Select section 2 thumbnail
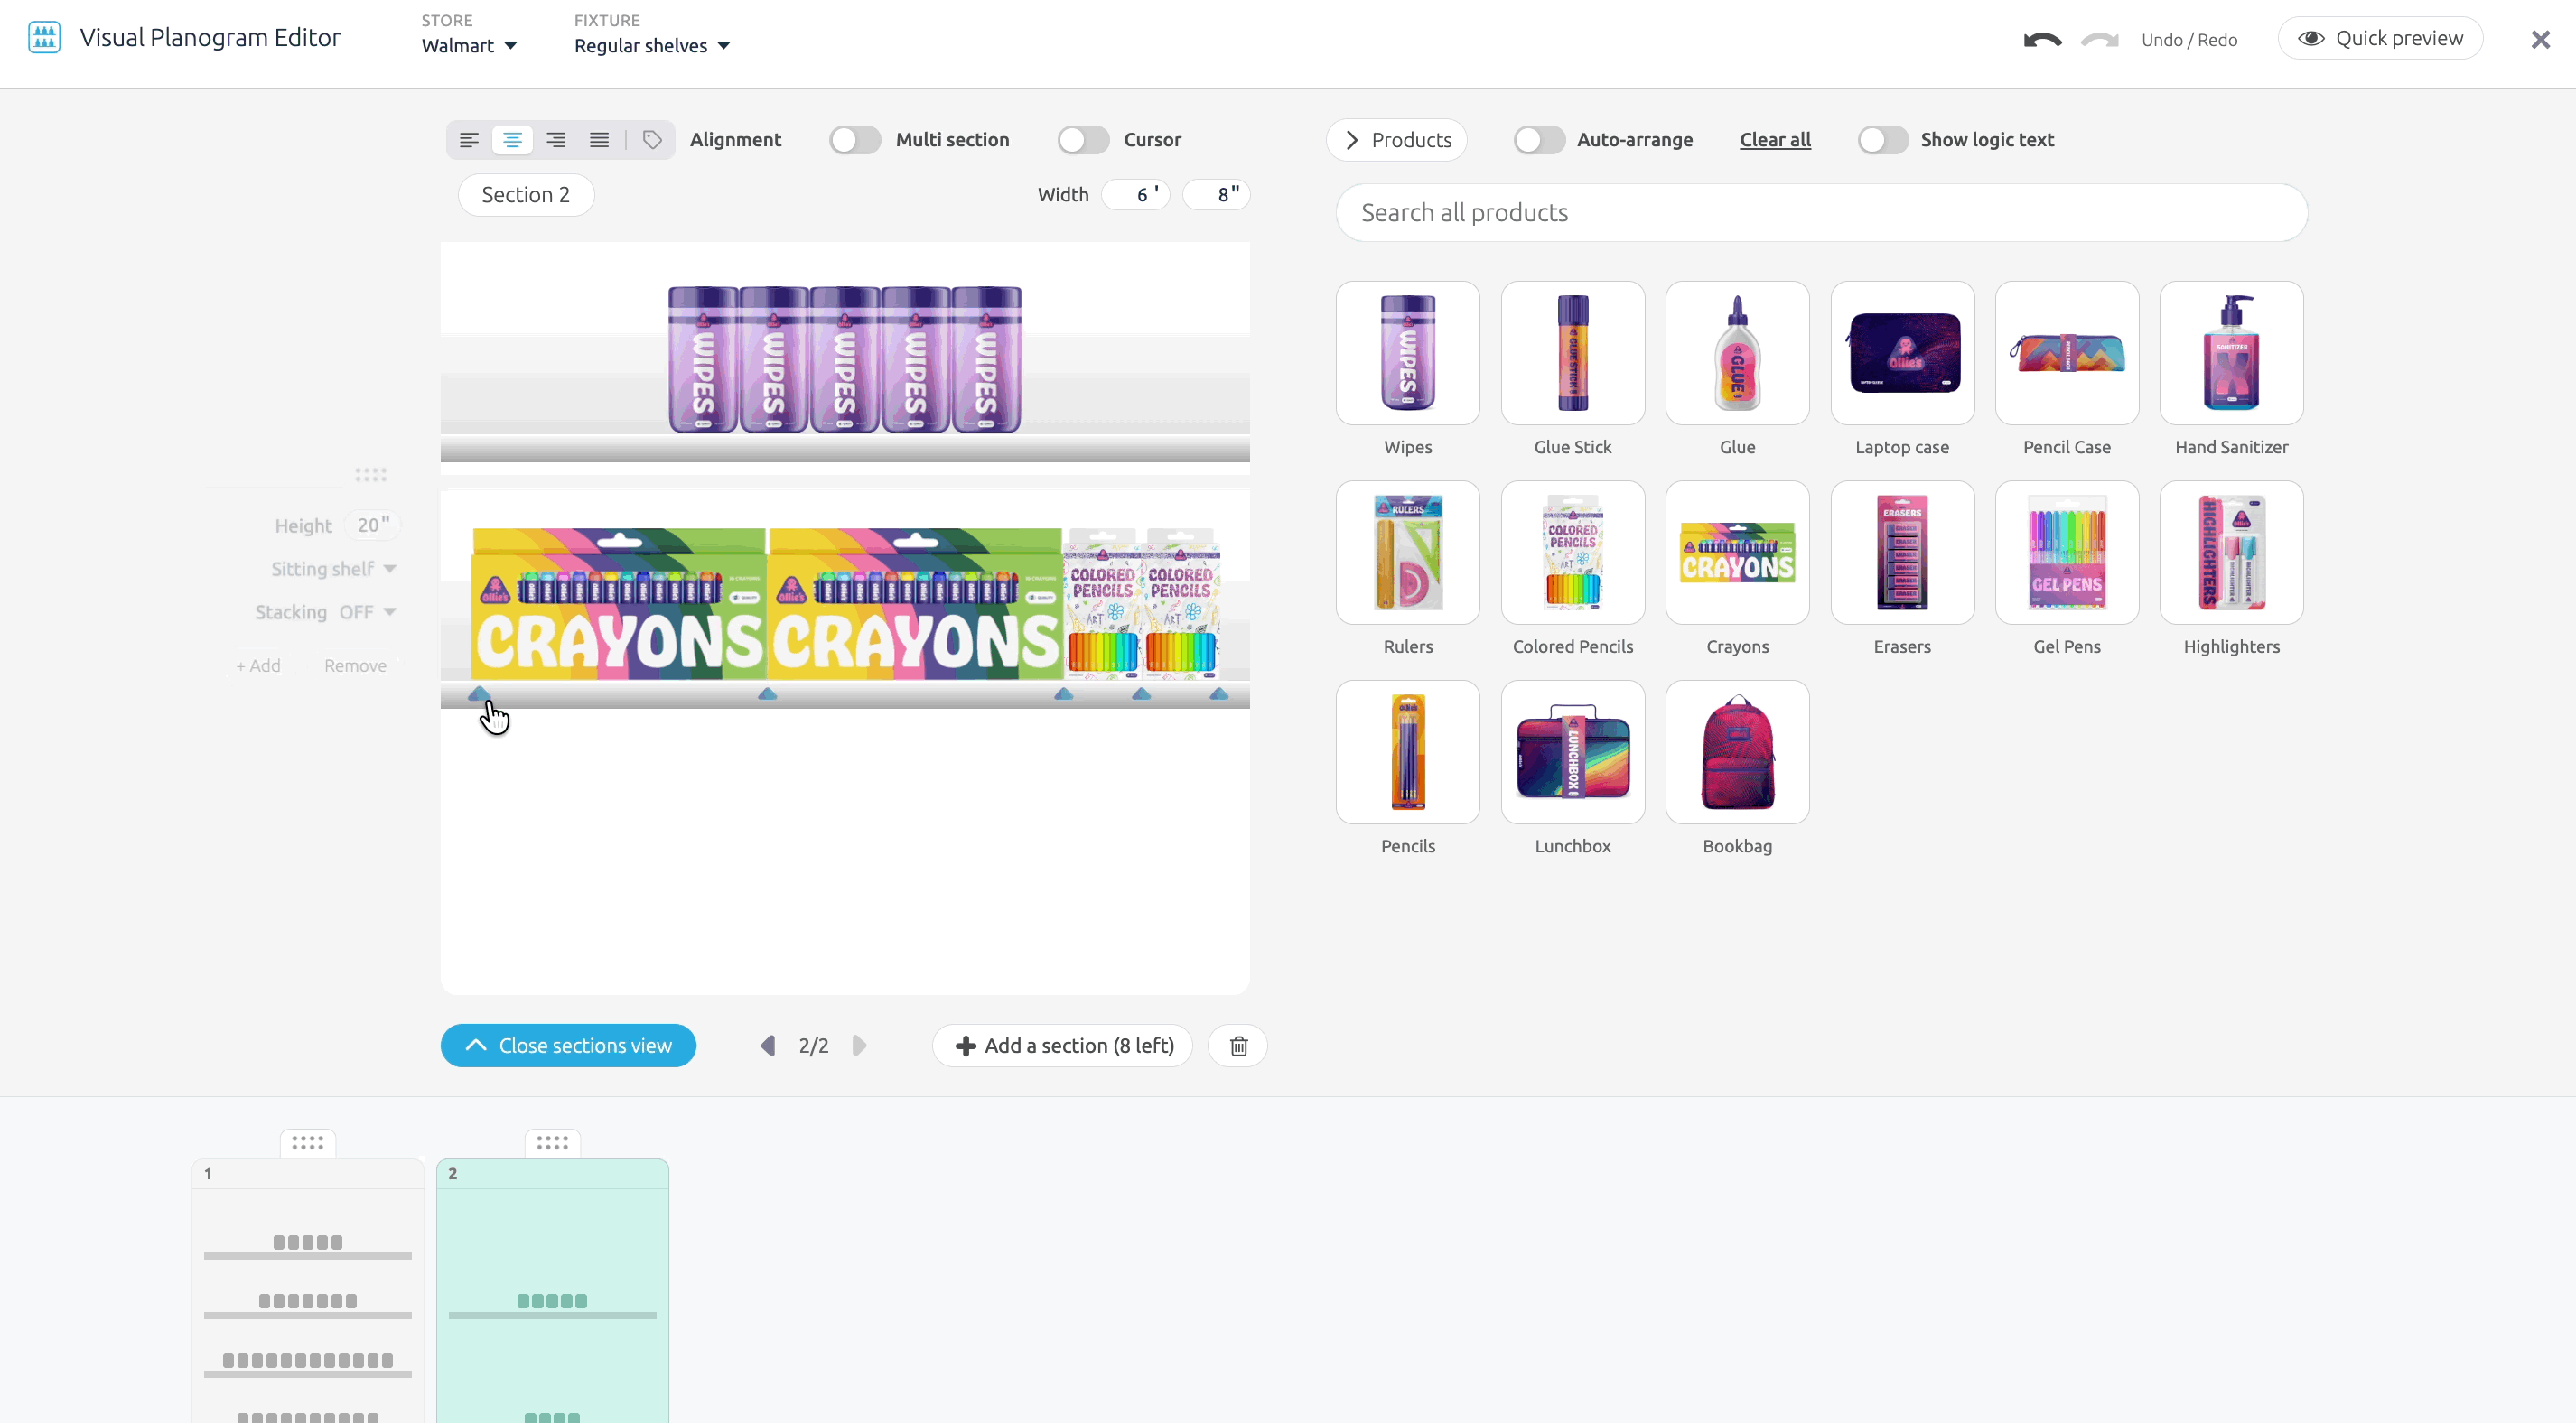Viewport: 2576px width, 1423px height. click(552, 1291)
